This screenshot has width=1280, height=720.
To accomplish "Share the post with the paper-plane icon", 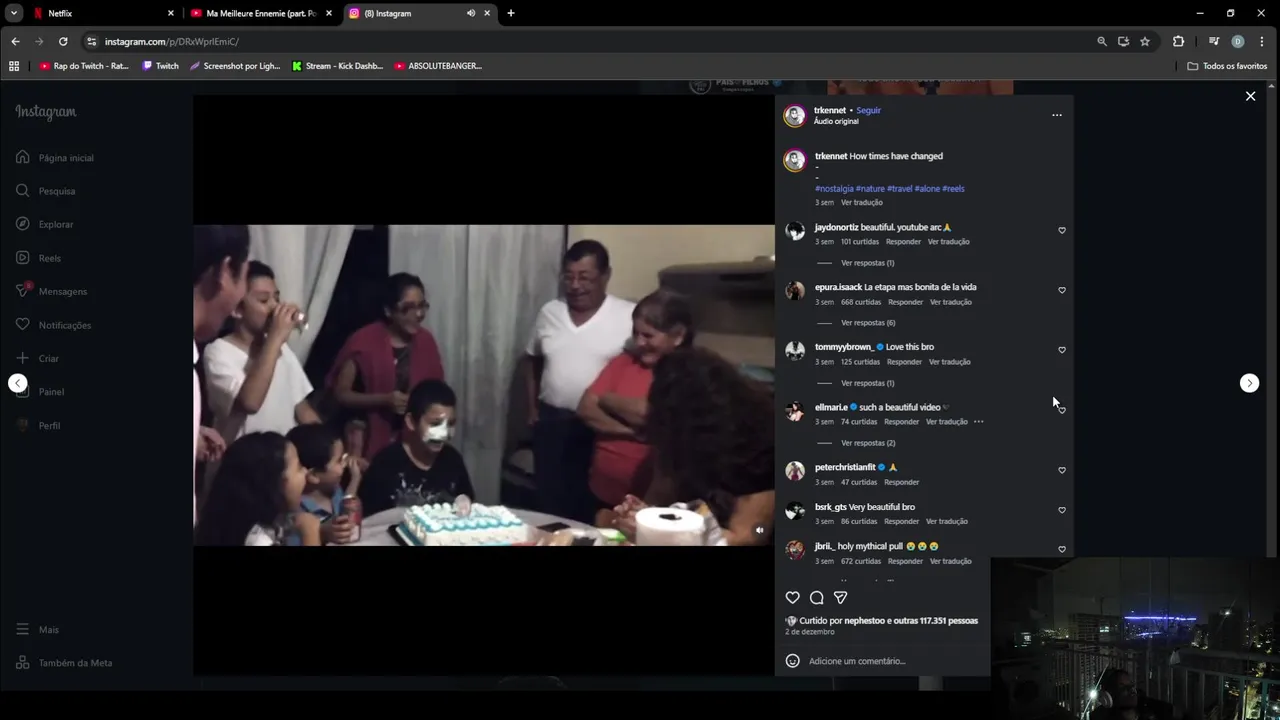I will (x=841, y=597).
